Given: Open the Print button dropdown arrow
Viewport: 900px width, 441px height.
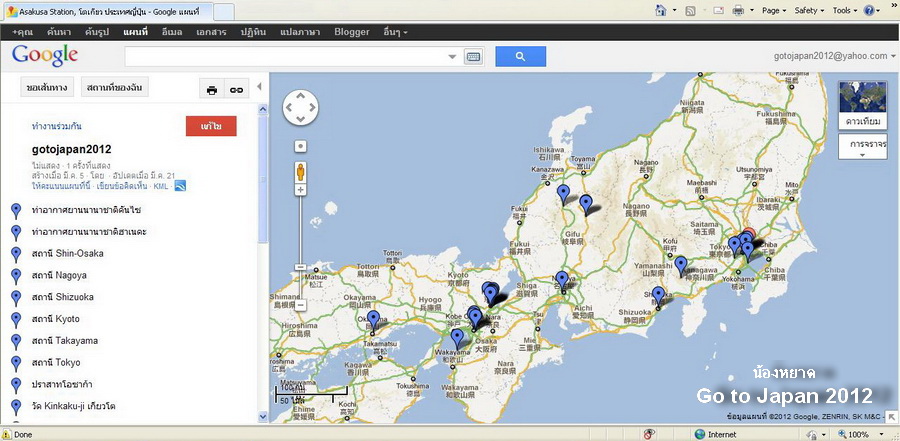Looking at the screenshot, I should pyautogui.click(x=752, y=10).
